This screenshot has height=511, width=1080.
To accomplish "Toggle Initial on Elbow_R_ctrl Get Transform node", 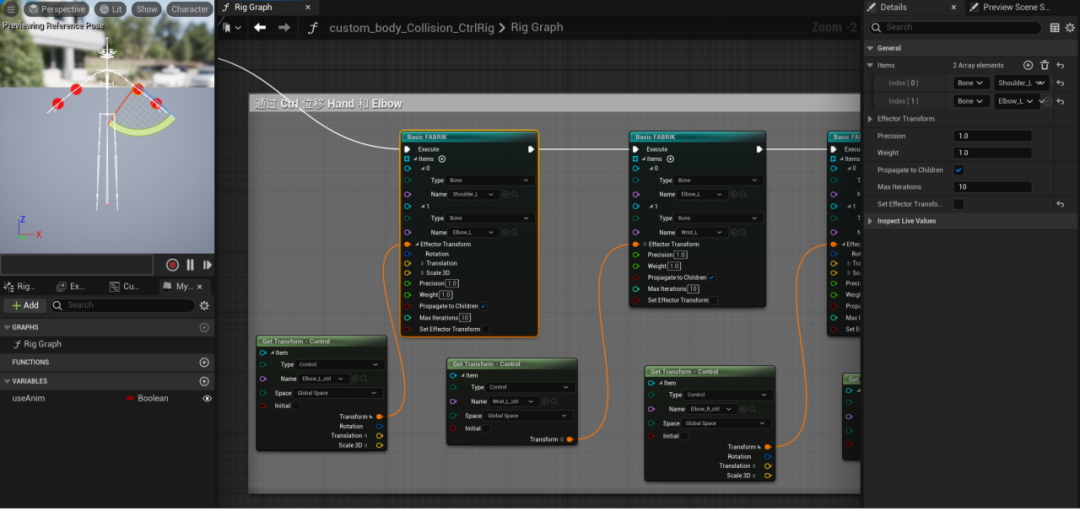I will (684, 436).
